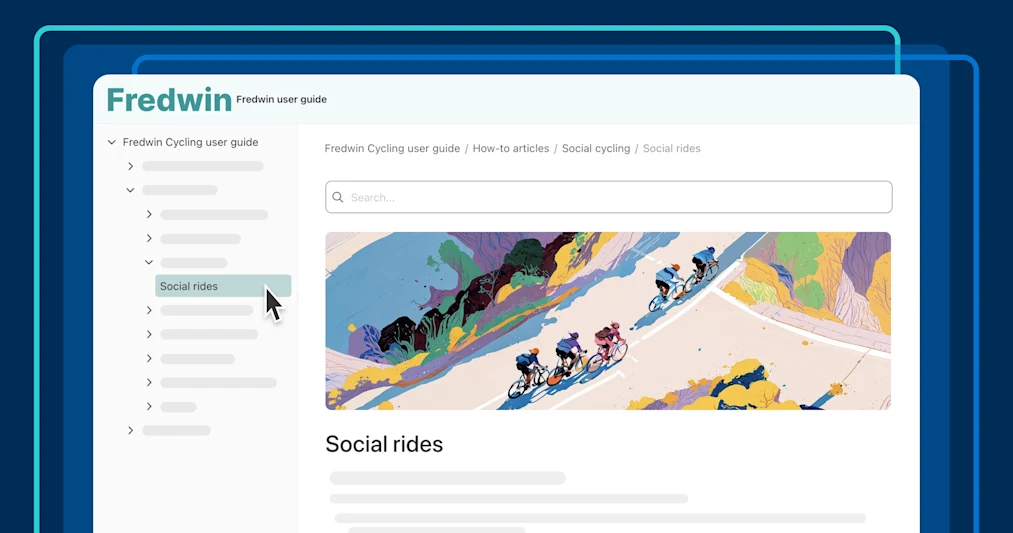Viewport: 1013px width, 533px height.
Task: Collapse the second expanded top-level tree section
Action: 131,191
